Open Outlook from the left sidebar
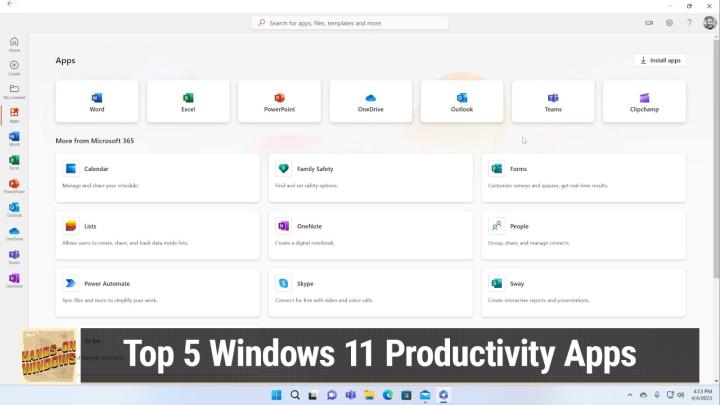This screenshot has width=720, height=405. coord(14,210)
